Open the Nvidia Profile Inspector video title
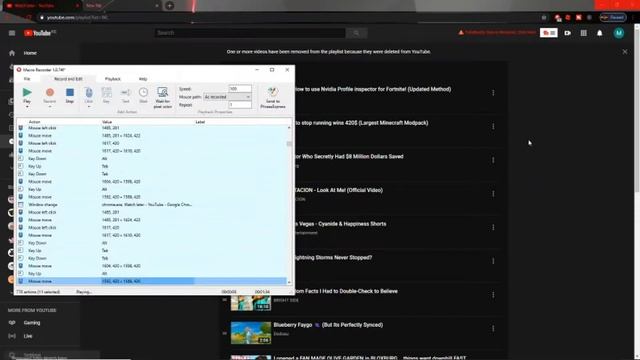The image size is (640, 360). point(372,89)
